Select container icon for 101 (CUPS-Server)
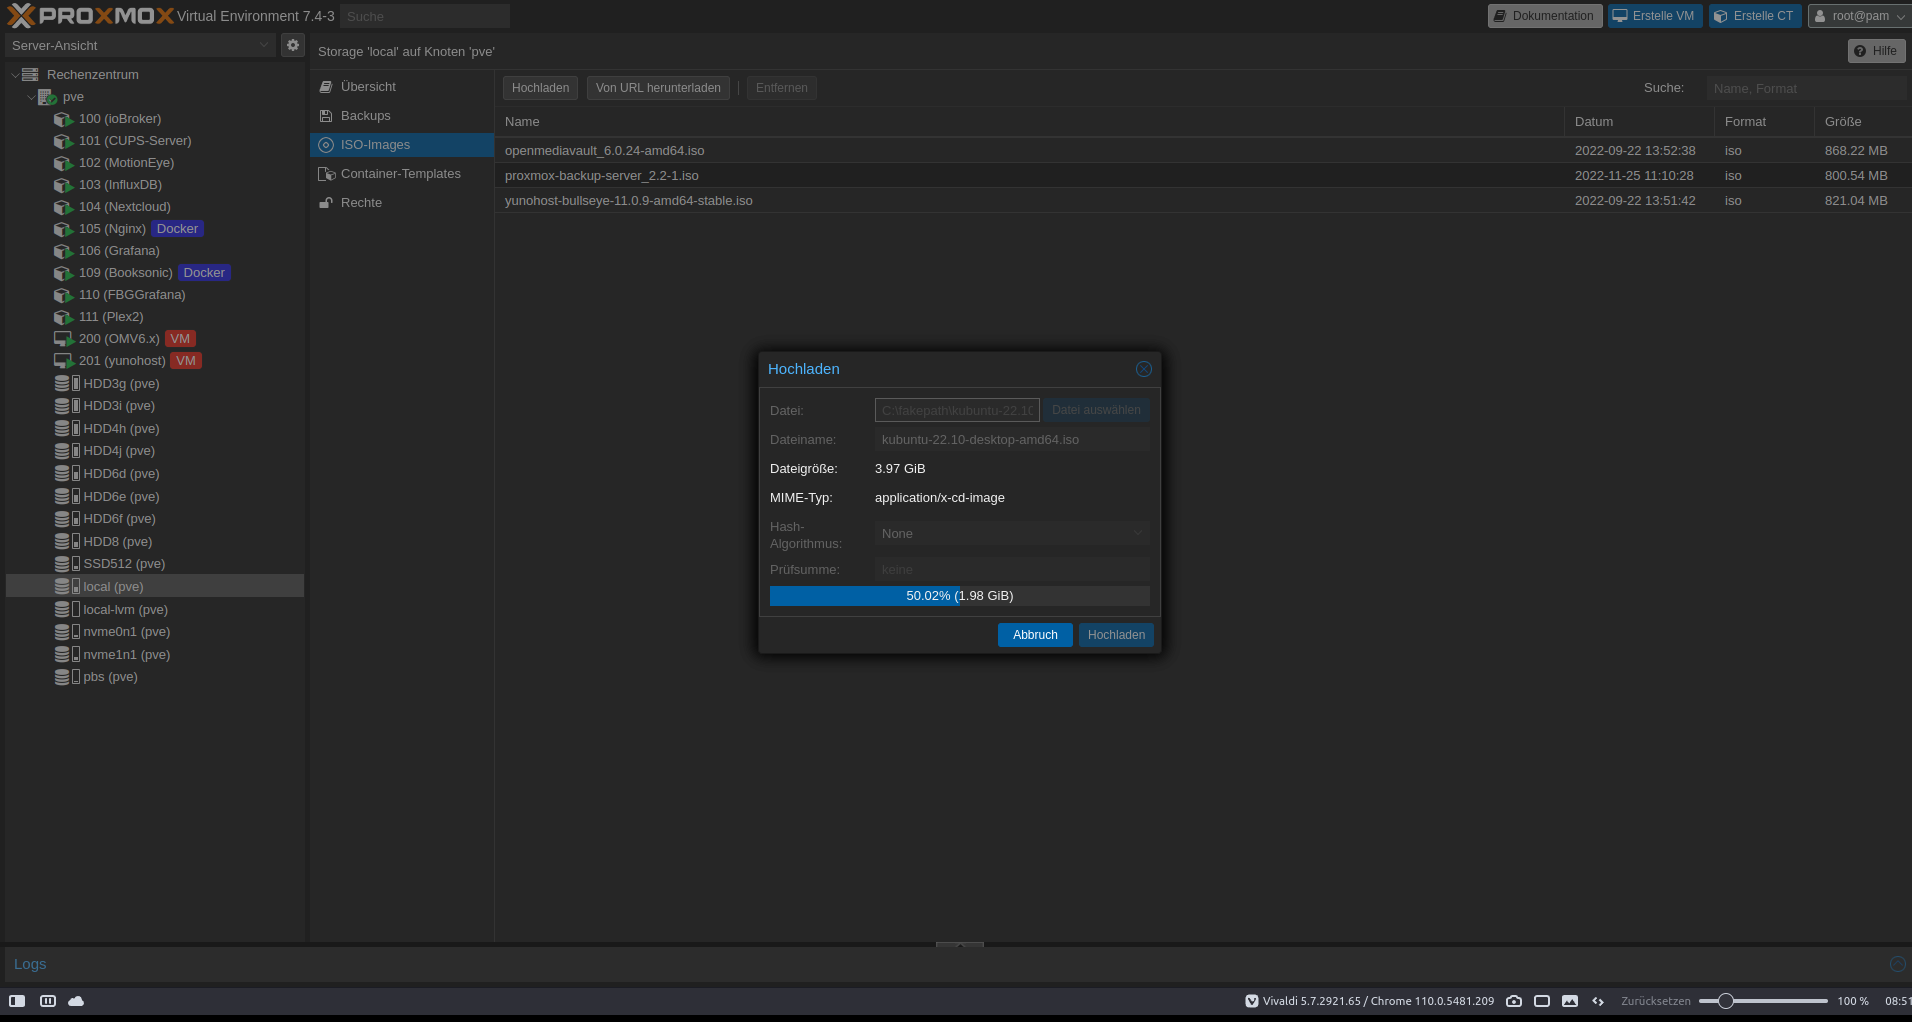The width and height of the screenshot is (1912, 1022). pyautogui.click(x=63, y=141)
